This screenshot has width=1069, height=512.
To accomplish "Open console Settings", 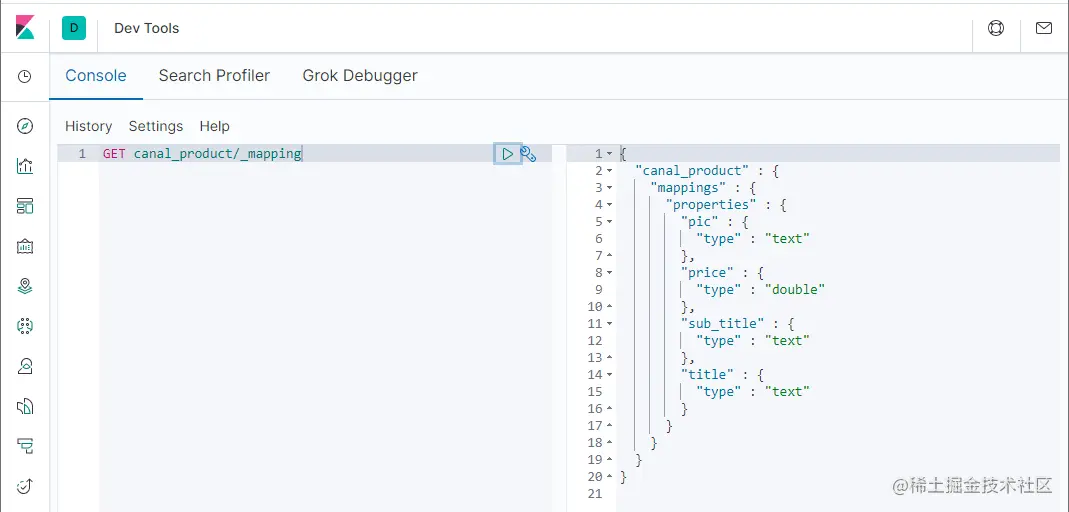I will click(156, 126).
